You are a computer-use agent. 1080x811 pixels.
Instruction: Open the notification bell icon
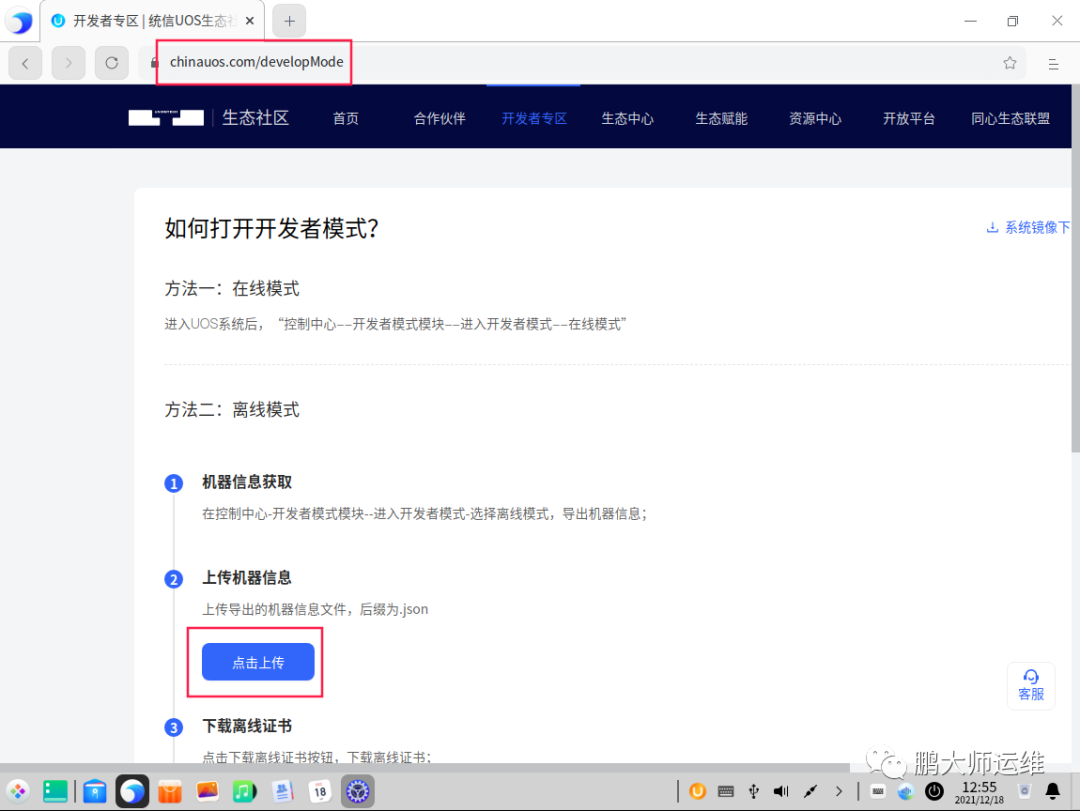1053,791
